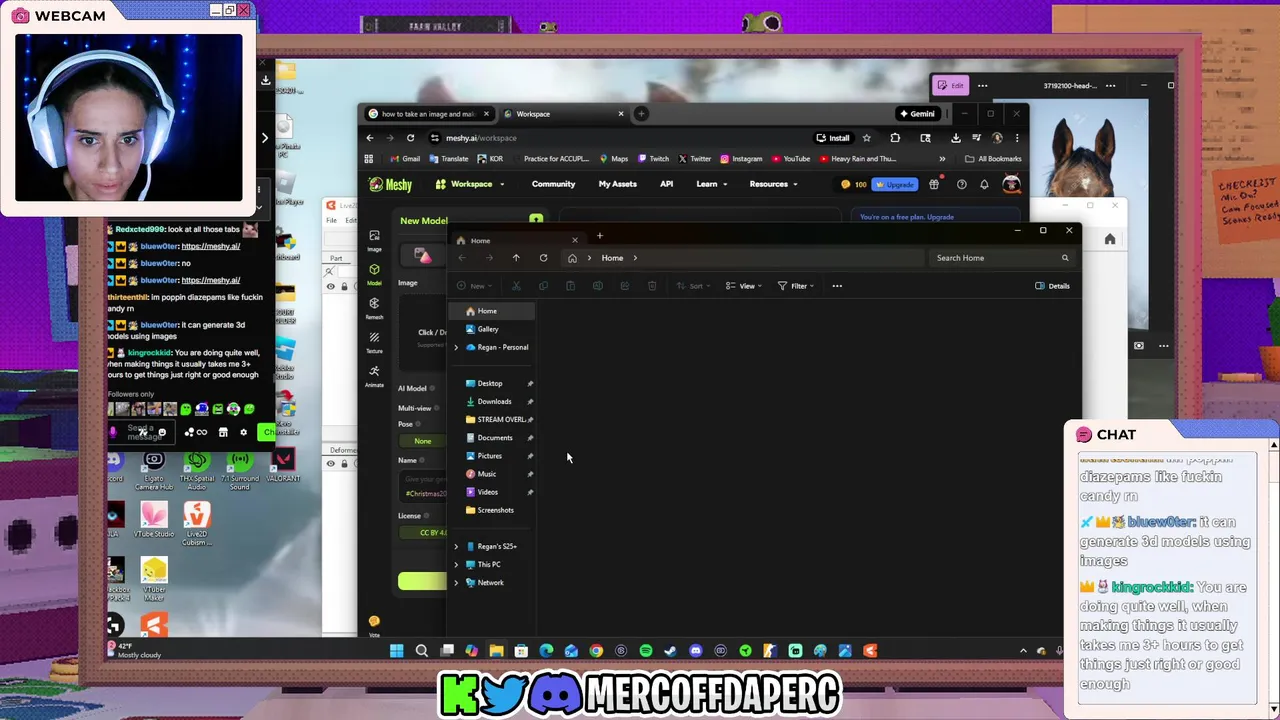Click the Upgrade button in Meshy
The image size is (1280, 720).
pyautogui.click(x=895, y=184)
